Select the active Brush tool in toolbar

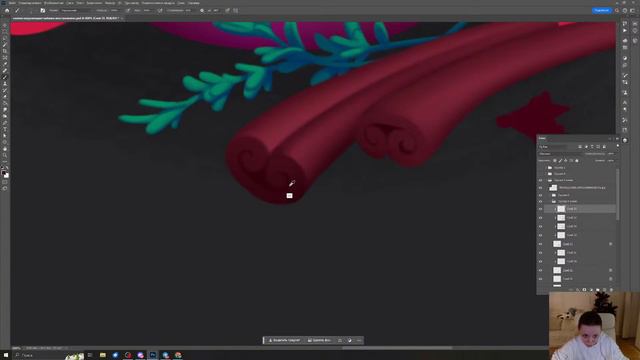[5, 77]
